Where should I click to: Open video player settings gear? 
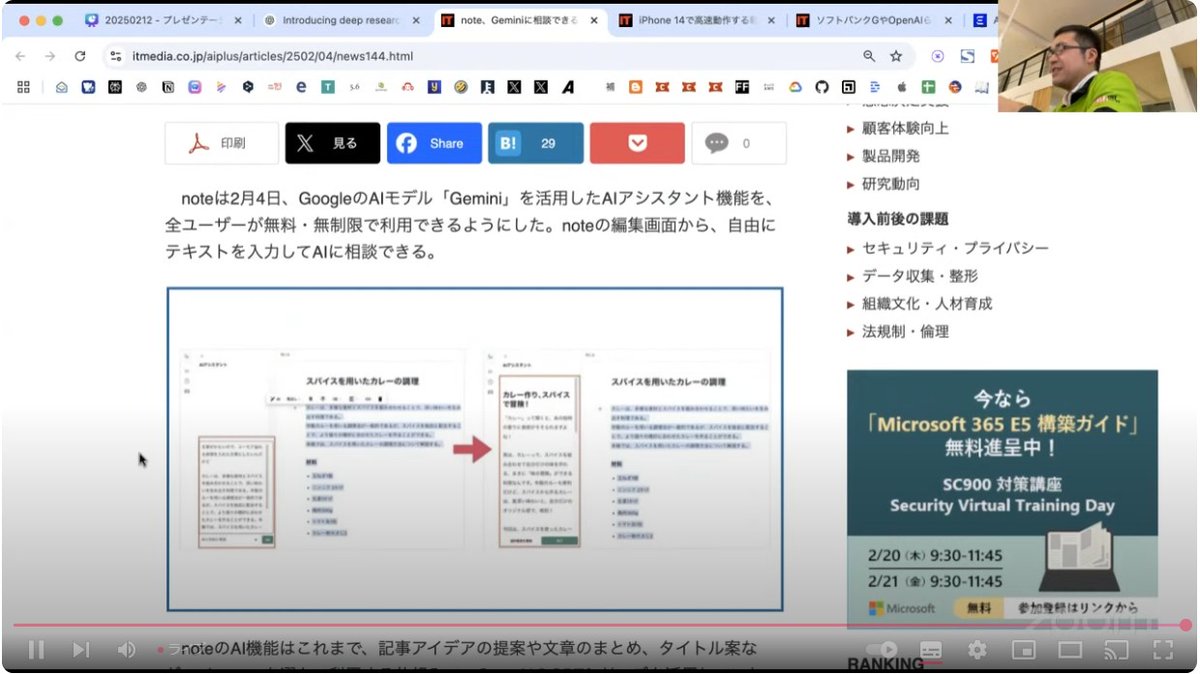[x=977, y=650]
